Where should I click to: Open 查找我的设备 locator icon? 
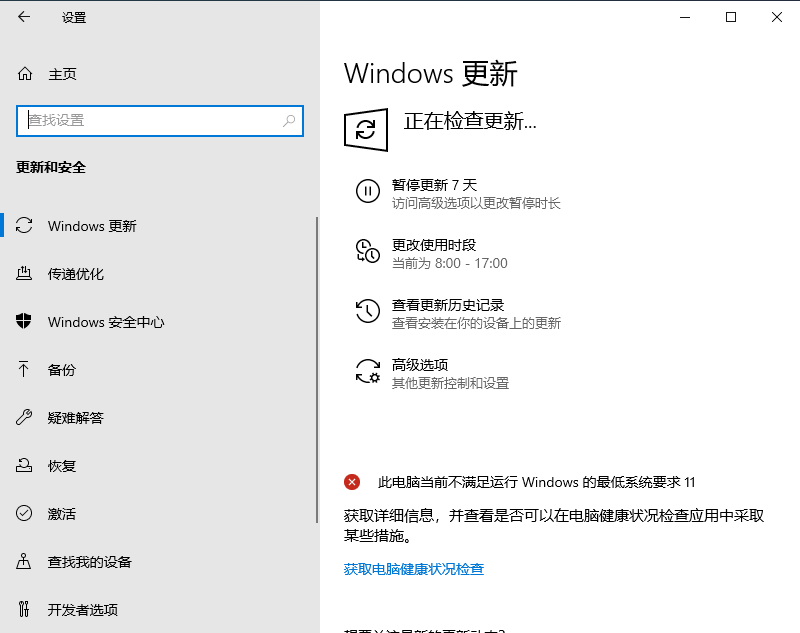[23, 561]
